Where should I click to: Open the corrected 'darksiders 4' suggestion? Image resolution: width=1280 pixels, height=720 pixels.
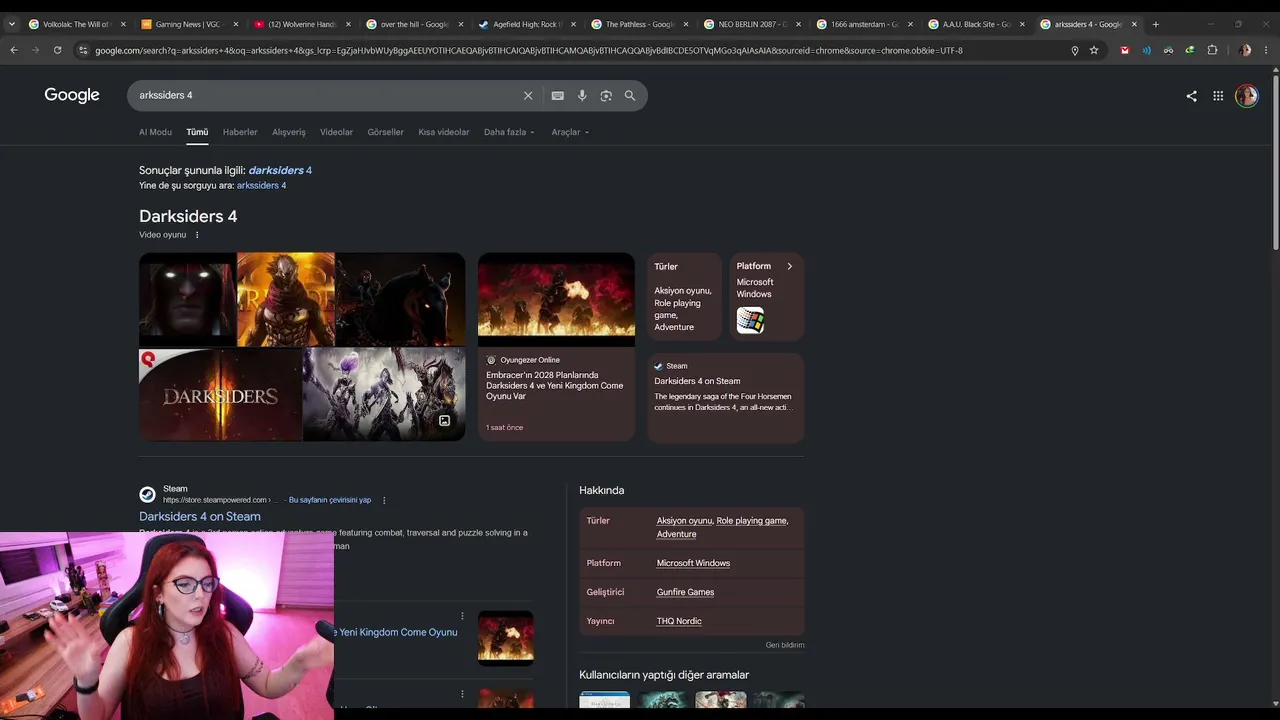coord(280,170)
